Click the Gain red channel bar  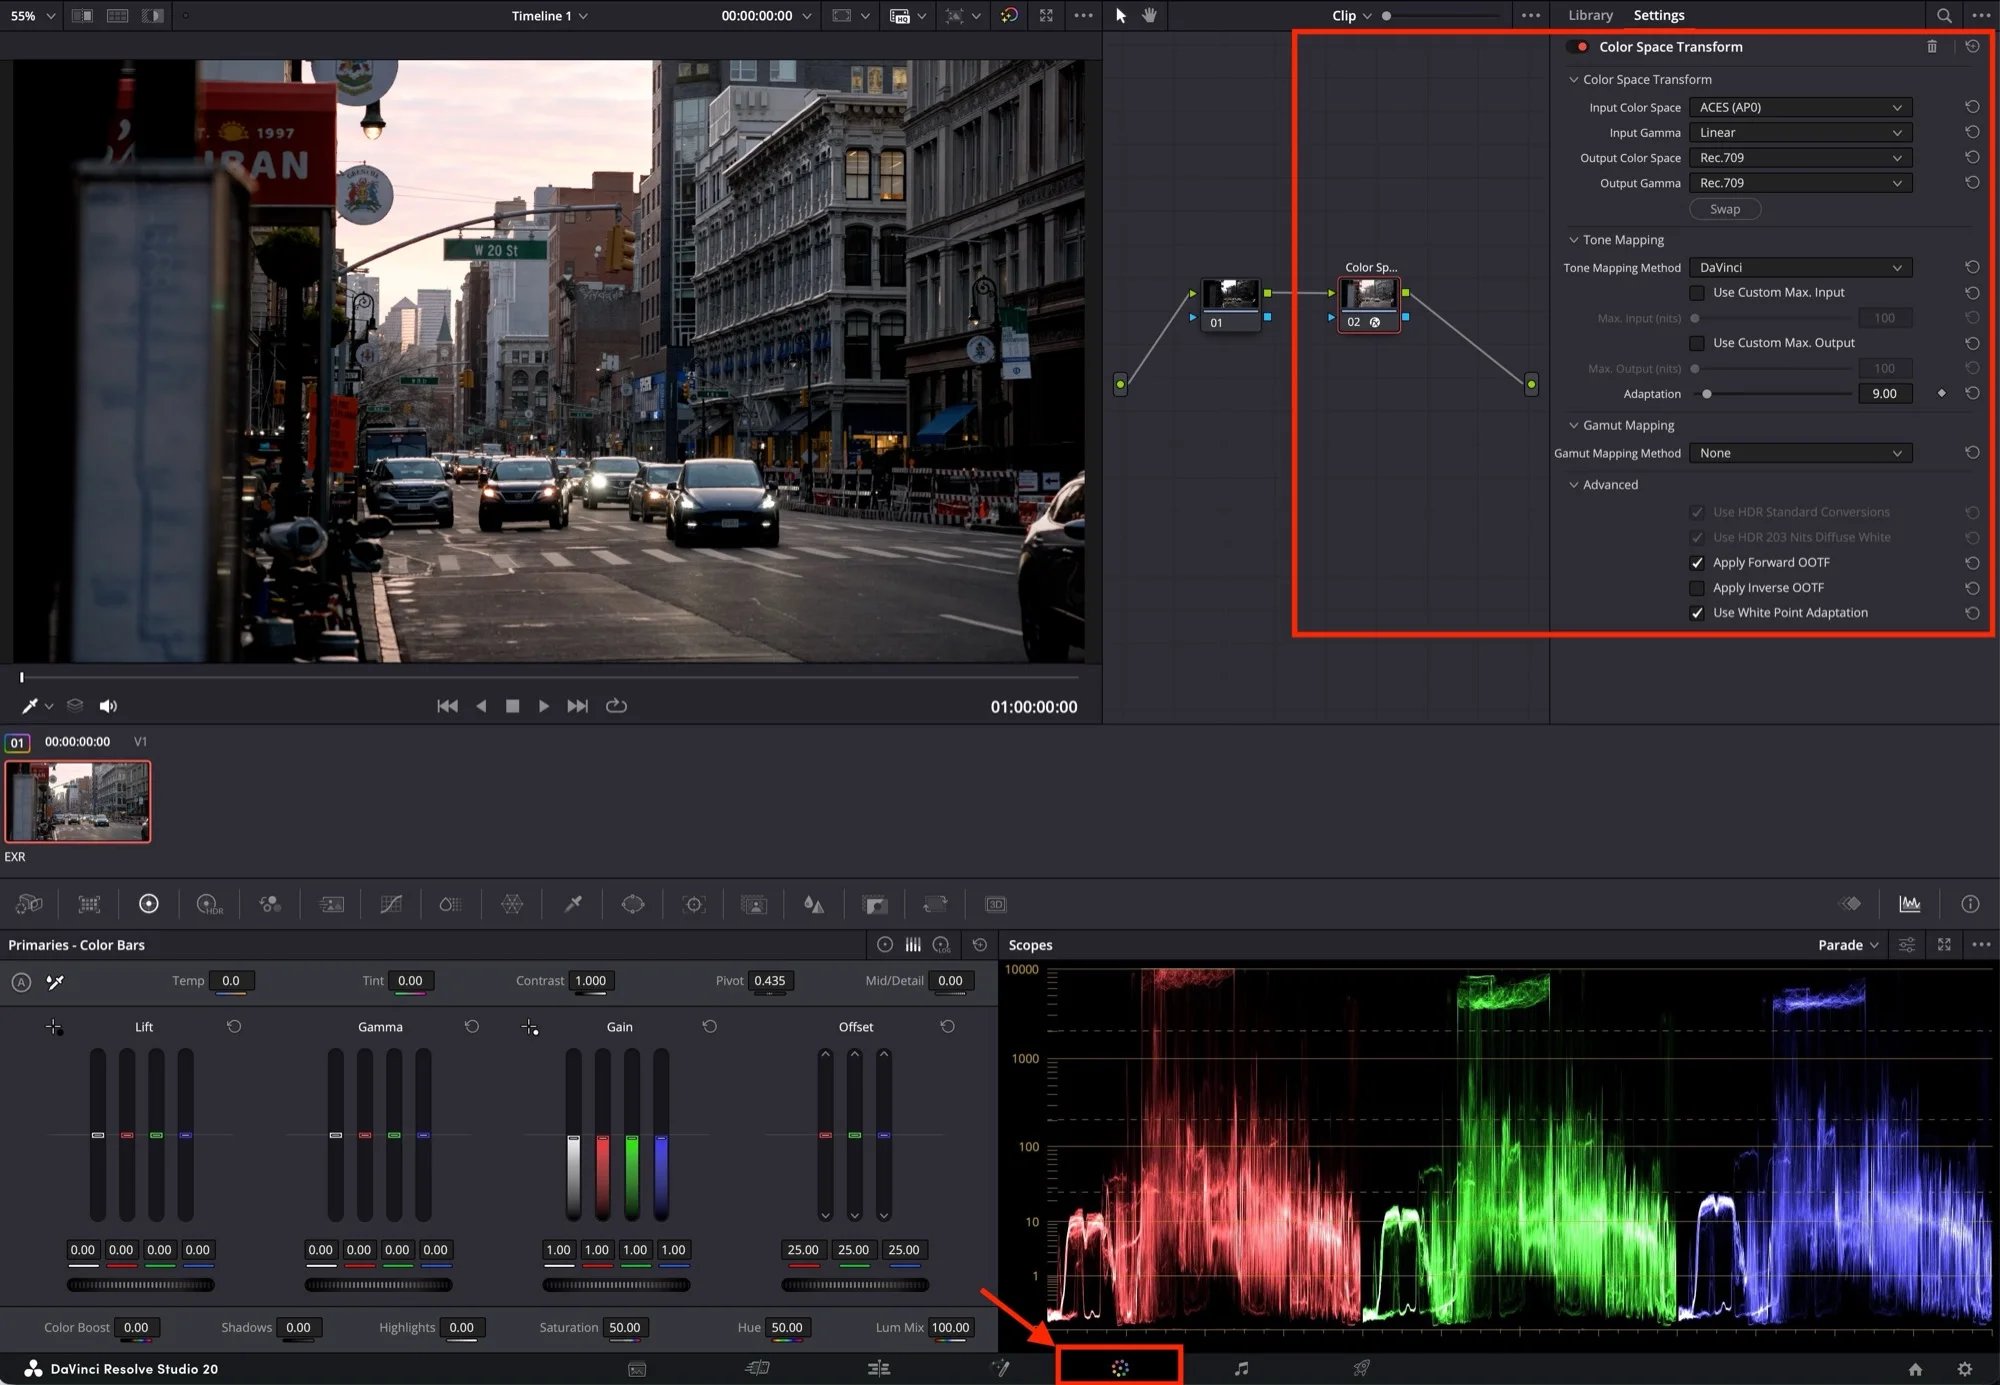point(602,1135)
